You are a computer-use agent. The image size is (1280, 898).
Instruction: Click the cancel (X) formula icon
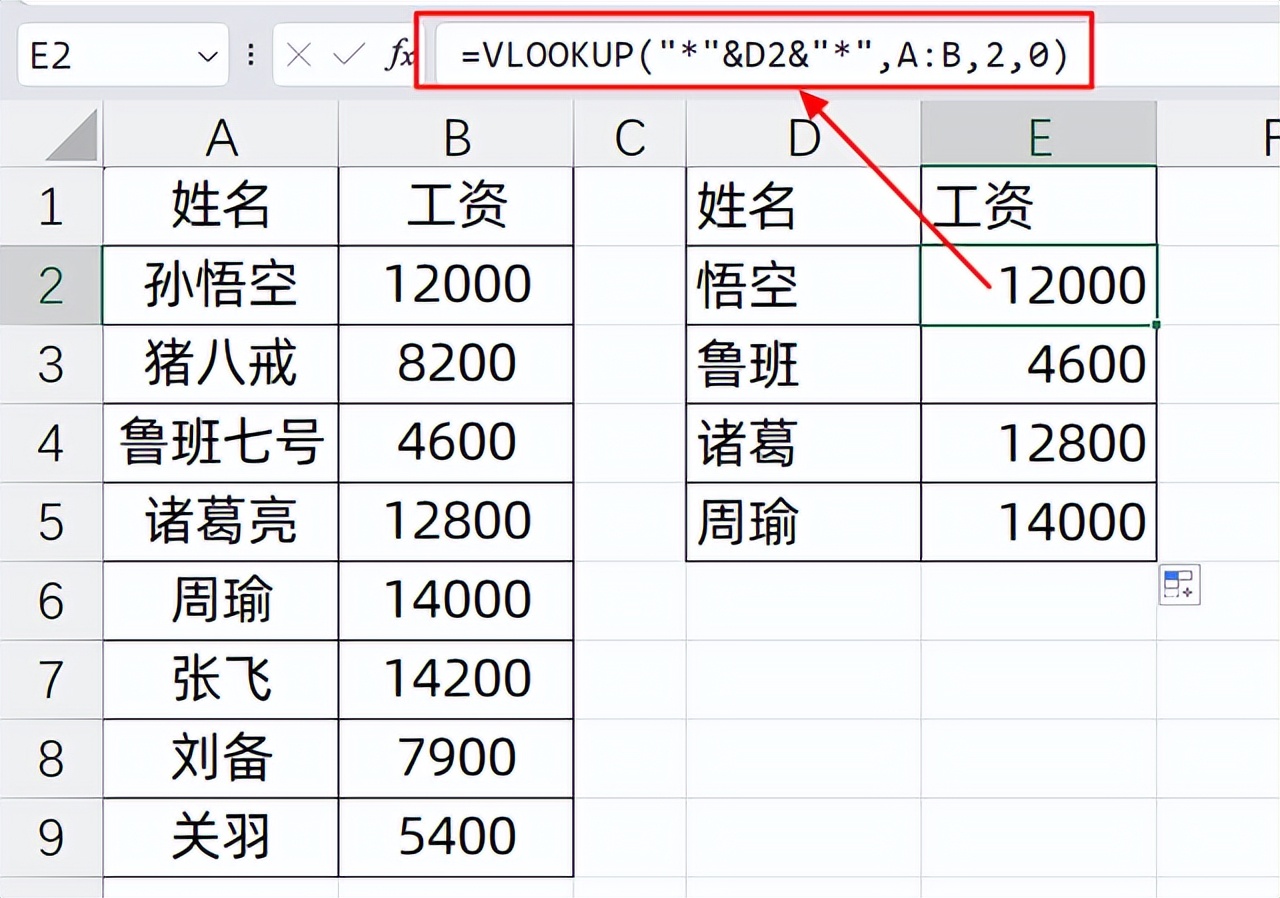pyautogui.click(x=299, y=55)
